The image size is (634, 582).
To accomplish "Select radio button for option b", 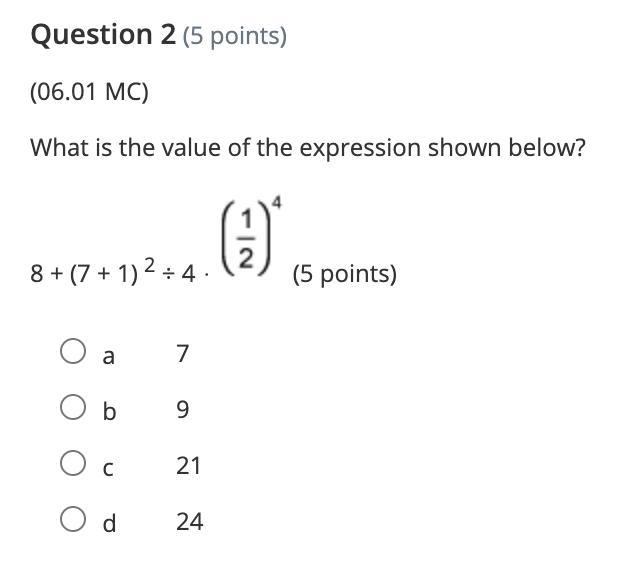I will (x=72, y=408).
